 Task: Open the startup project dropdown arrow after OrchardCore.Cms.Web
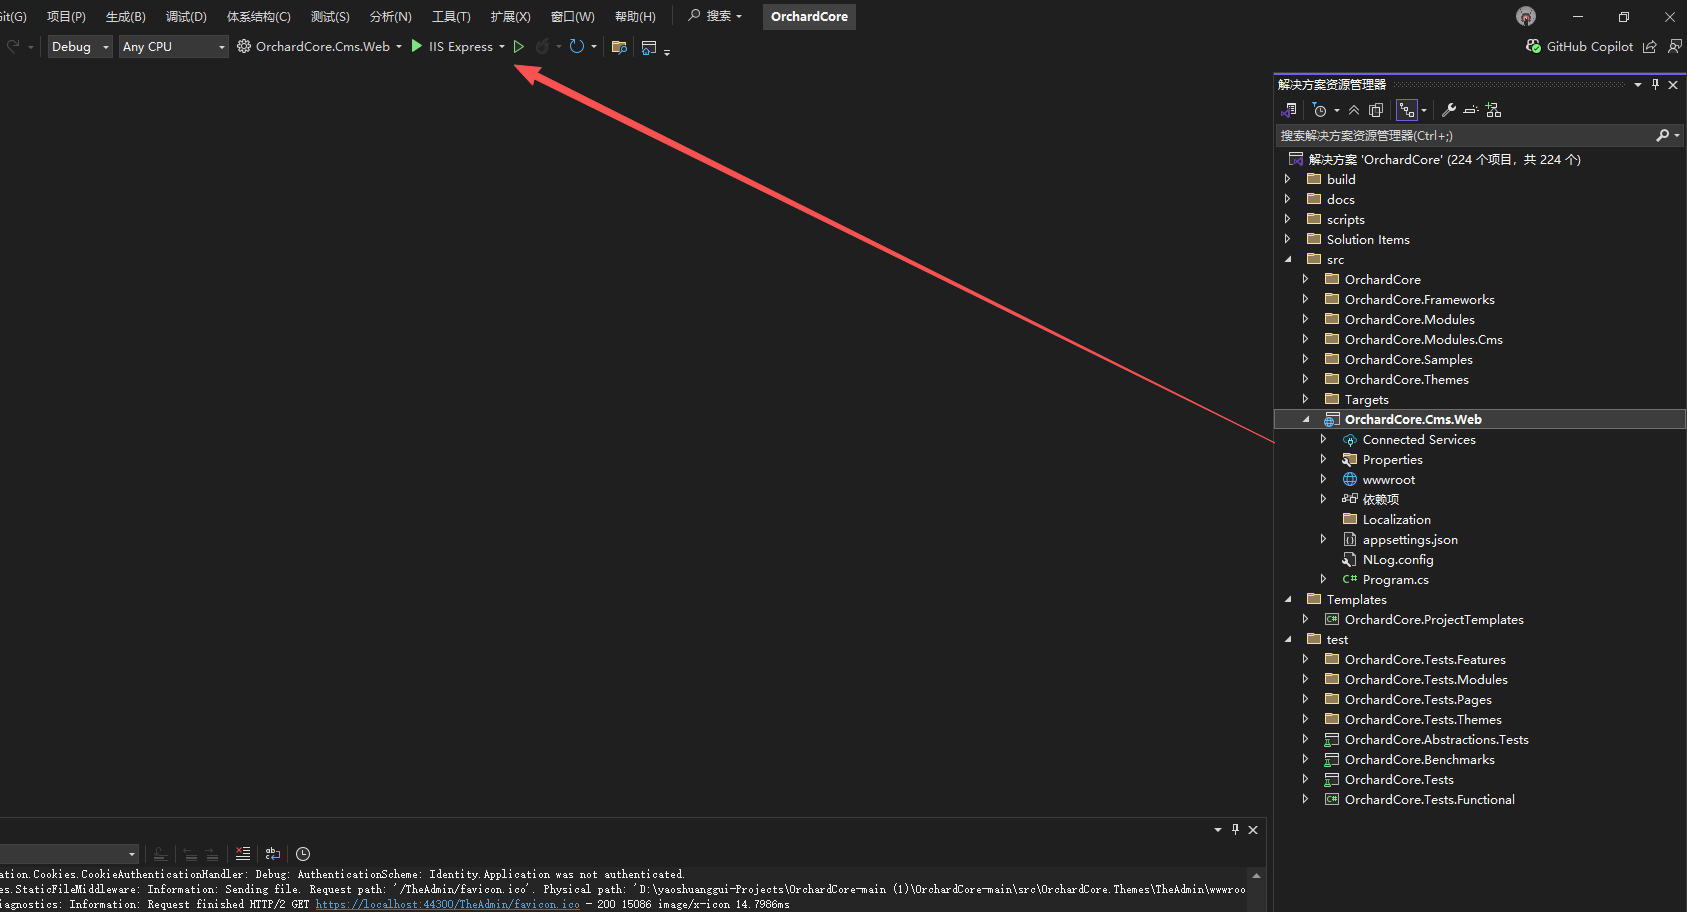[x=399, y=46]
